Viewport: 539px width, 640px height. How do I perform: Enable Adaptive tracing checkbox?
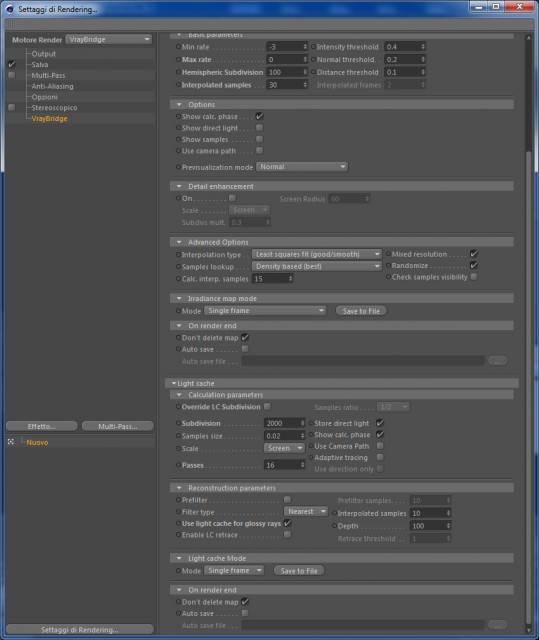[x=380, y=457]
